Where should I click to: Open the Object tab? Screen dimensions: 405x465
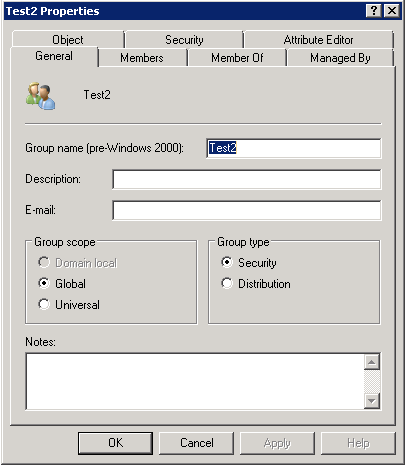tap(68, 40)
